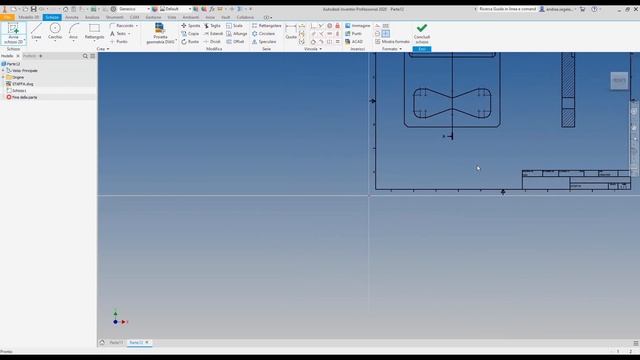This screenshot has height=360, width=640.
Task: Choose the Raccordo fillet tool
Action: click(122, 26)
